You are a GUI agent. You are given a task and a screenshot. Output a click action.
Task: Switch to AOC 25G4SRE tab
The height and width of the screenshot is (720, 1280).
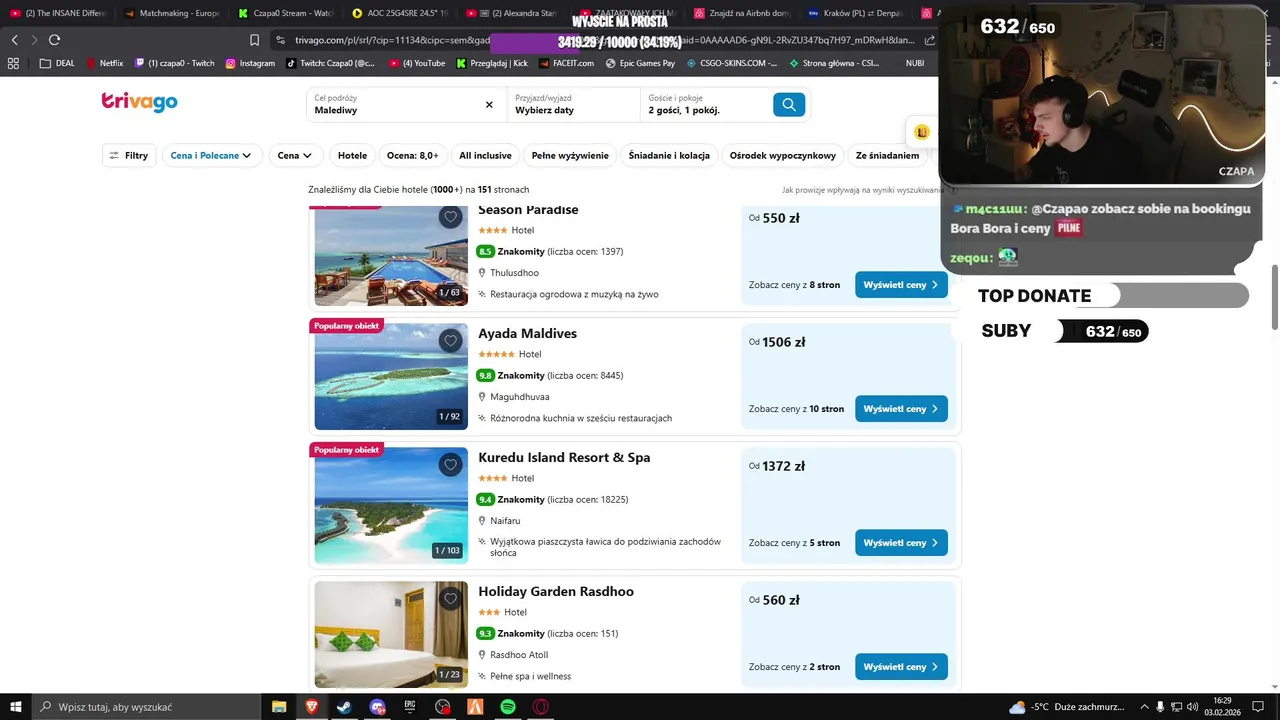click(x=402, y=13)
